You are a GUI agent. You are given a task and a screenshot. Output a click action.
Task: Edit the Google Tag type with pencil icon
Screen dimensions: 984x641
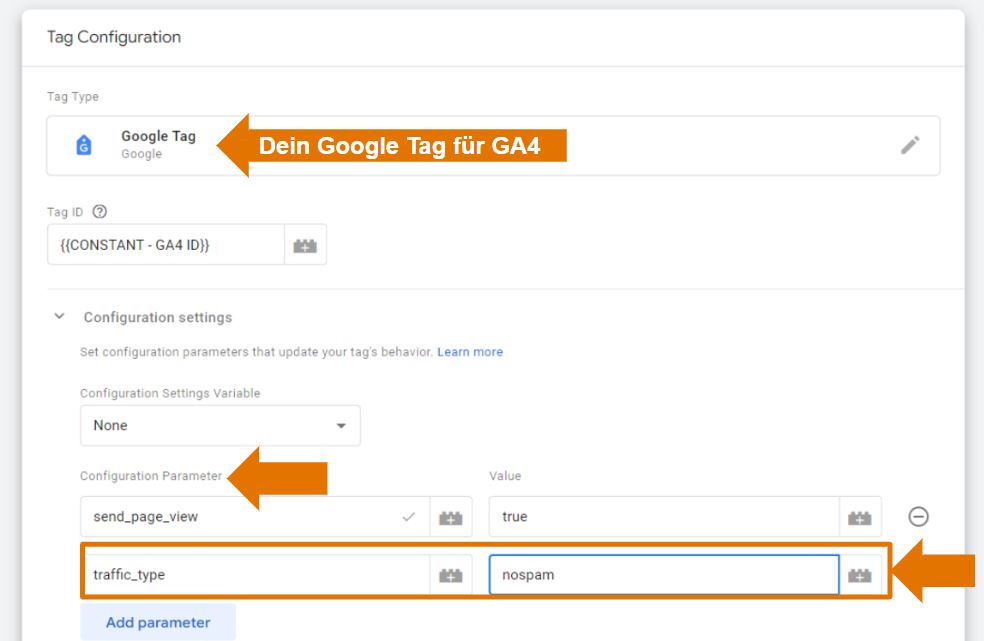(x=911, y=144)
